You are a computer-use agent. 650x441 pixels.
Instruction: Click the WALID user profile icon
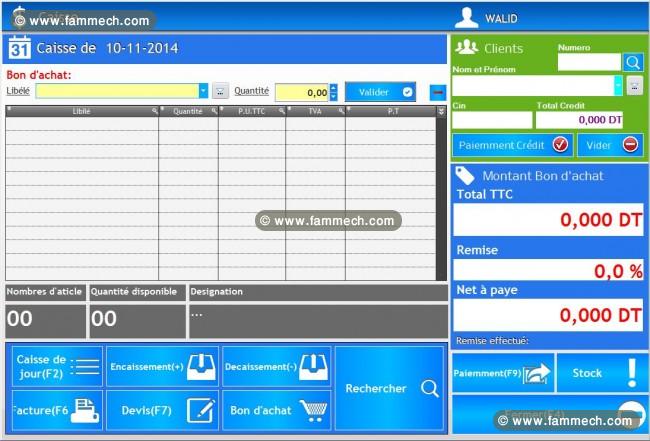tap(466, 18)
